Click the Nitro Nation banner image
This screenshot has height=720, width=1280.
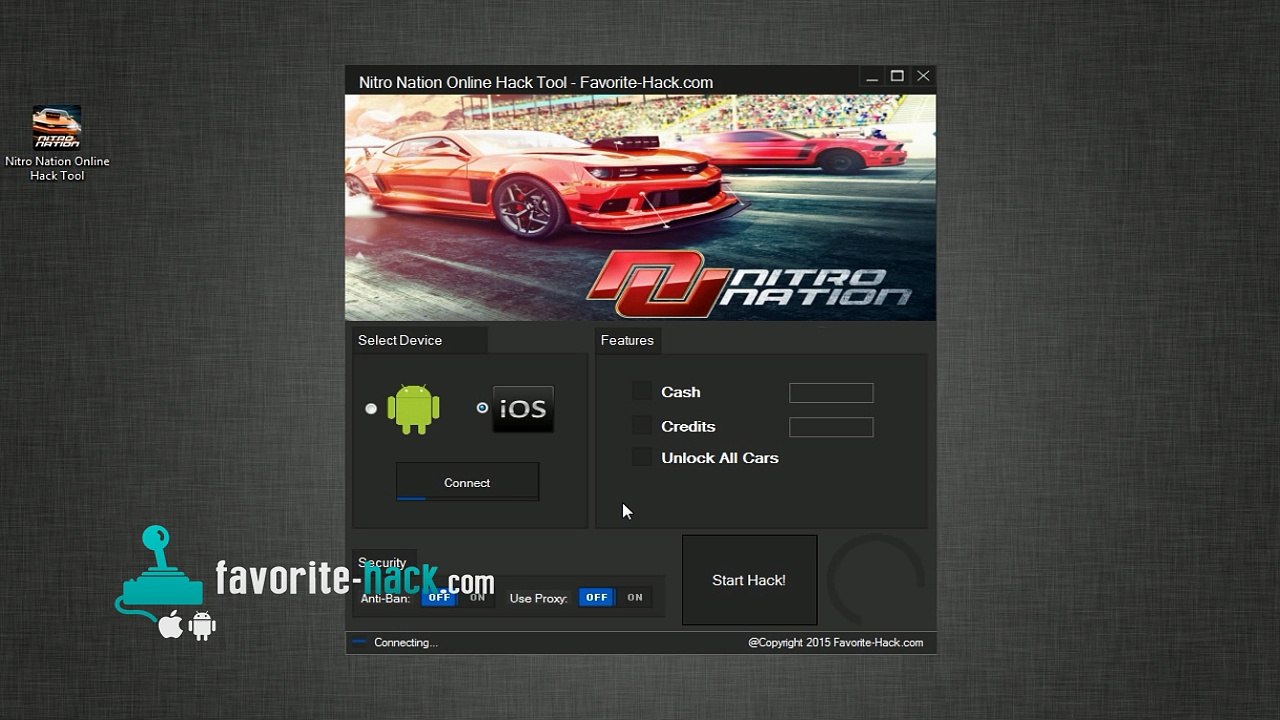tap(641, 208)
